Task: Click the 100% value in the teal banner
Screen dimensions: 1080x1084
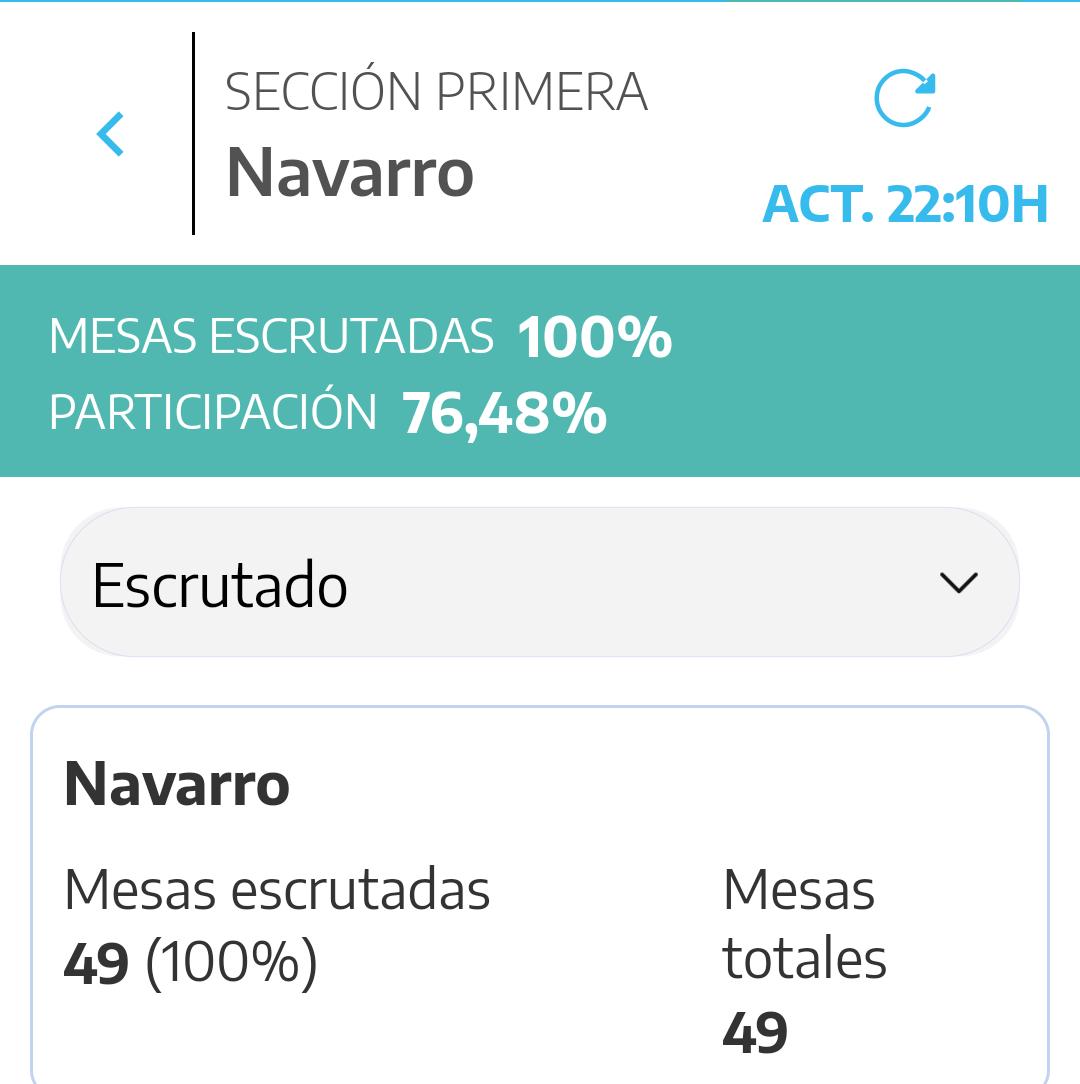Action: (594, 337)
